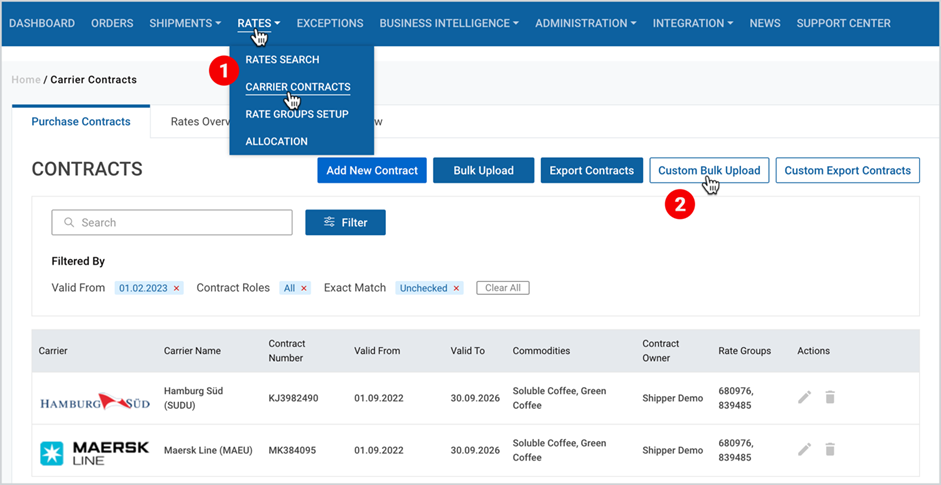Click the Valid To column header
The width and height of the screenshot is (941, 485).
pyautogui.click(x=467, y=351)
